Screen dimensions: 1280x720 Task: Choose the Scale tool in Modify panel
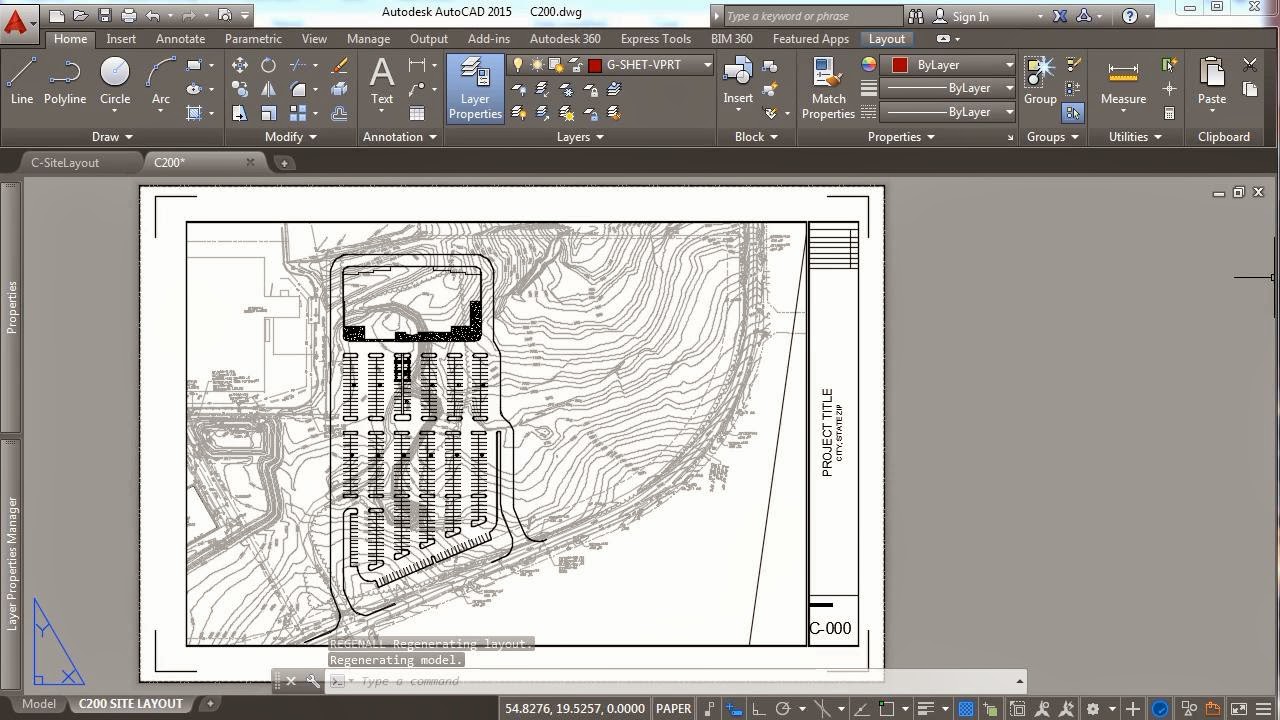click(x=268, y=113)
